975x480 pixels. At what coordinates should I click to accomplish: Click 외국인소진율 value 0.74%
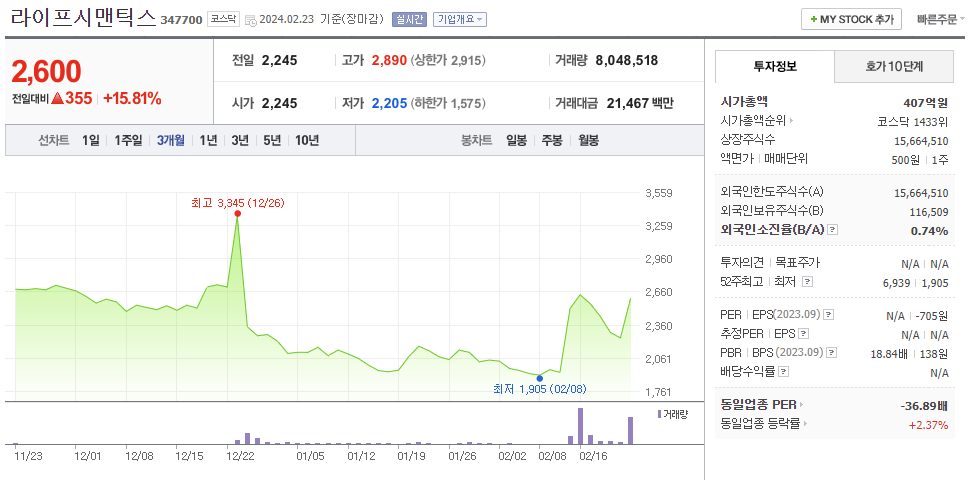(930, 231)
